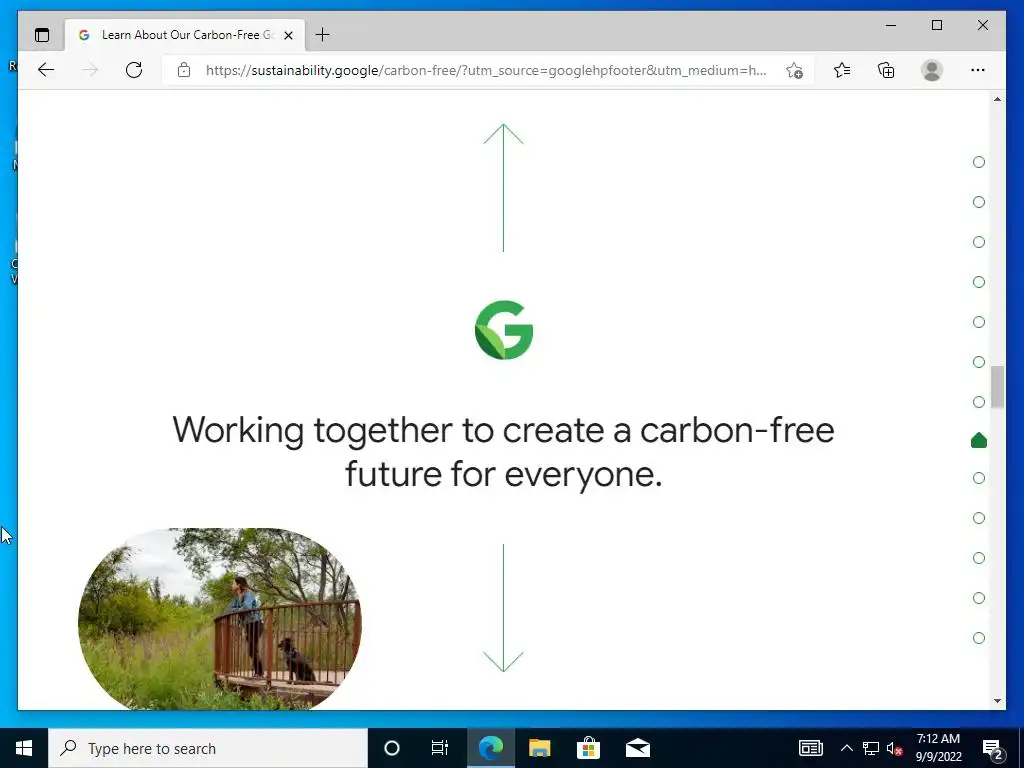Open Microsoft Store from the taskbar
The height and width of the screenshot is (768, 1024).
pyautogui.click(x=588, y=748)
